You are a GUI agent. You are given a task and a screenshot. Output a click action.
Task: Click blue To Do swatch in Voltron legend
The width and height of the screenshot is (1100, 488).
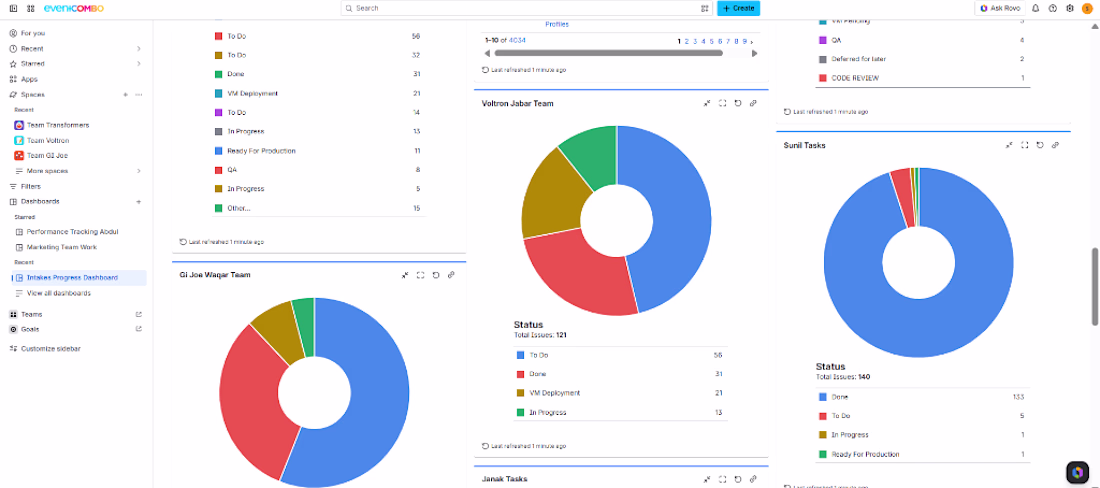pyautogui.click(x=520, y=355)
